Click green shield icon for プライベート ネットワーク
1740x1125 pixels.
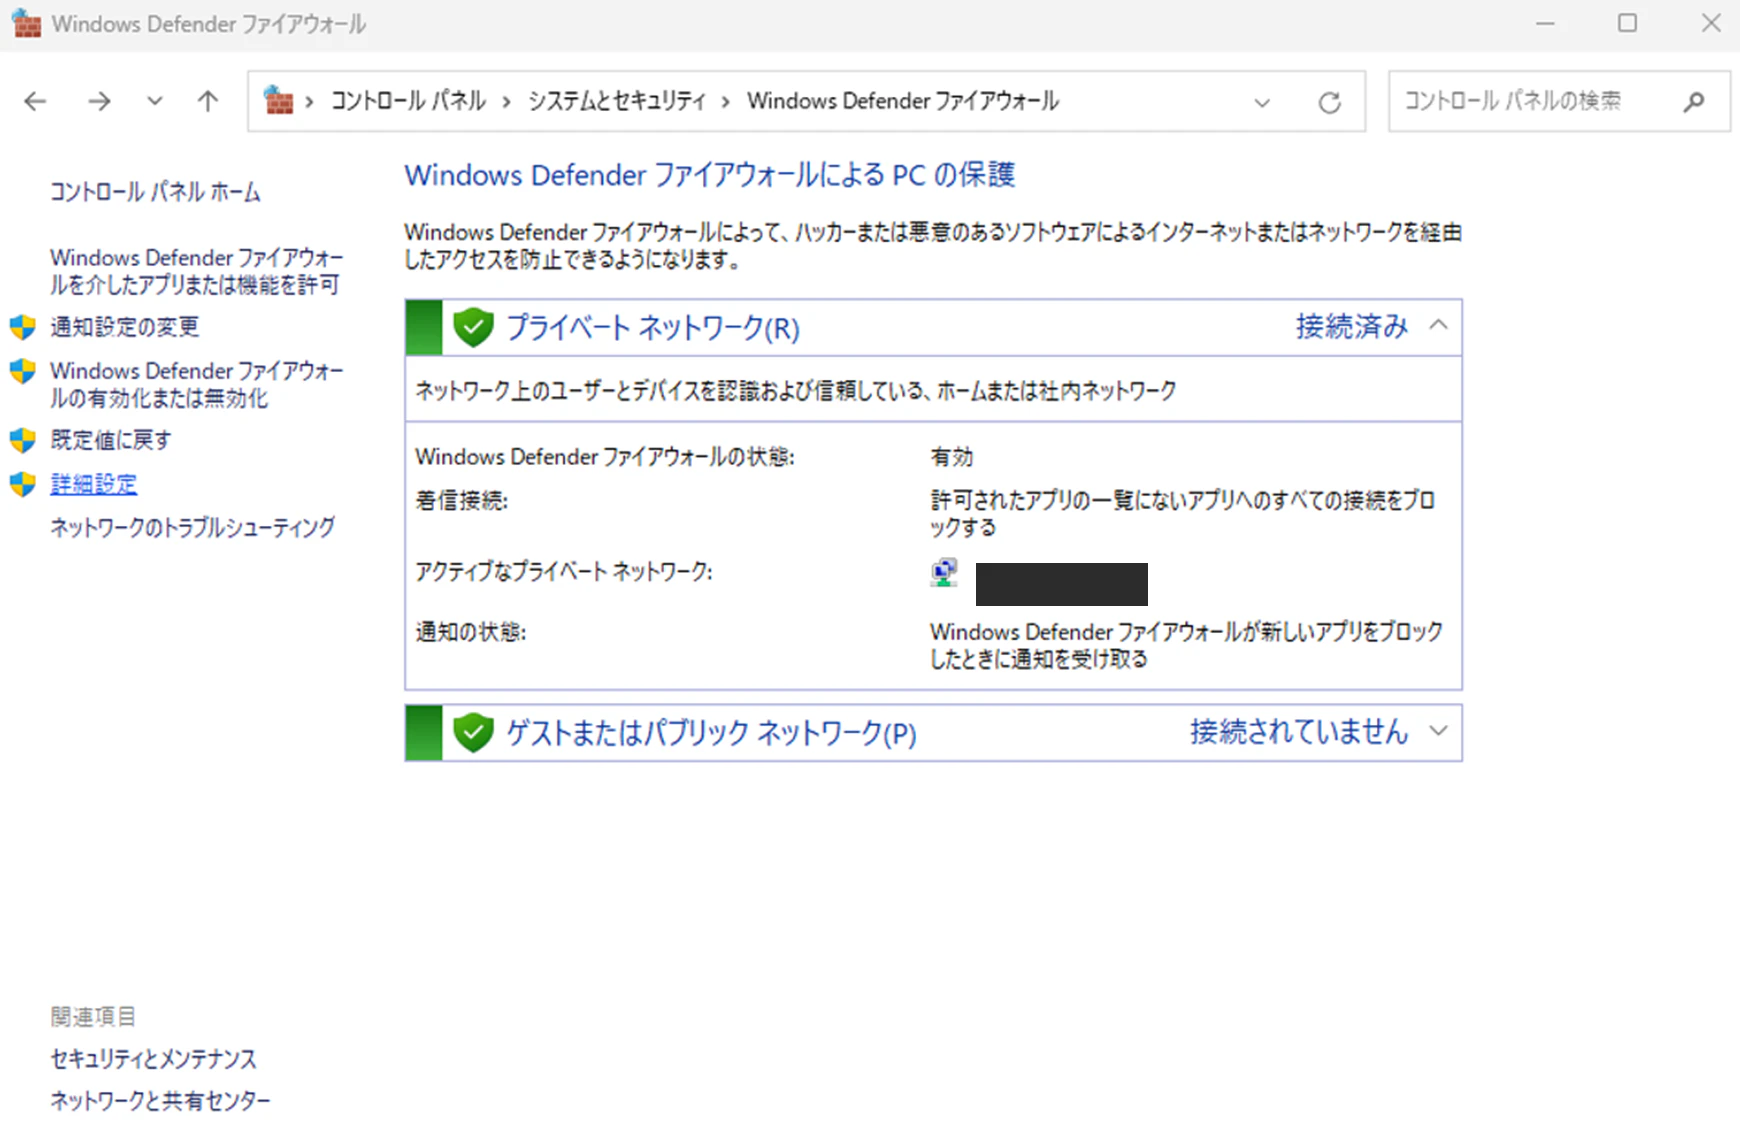tap(473, 327)
